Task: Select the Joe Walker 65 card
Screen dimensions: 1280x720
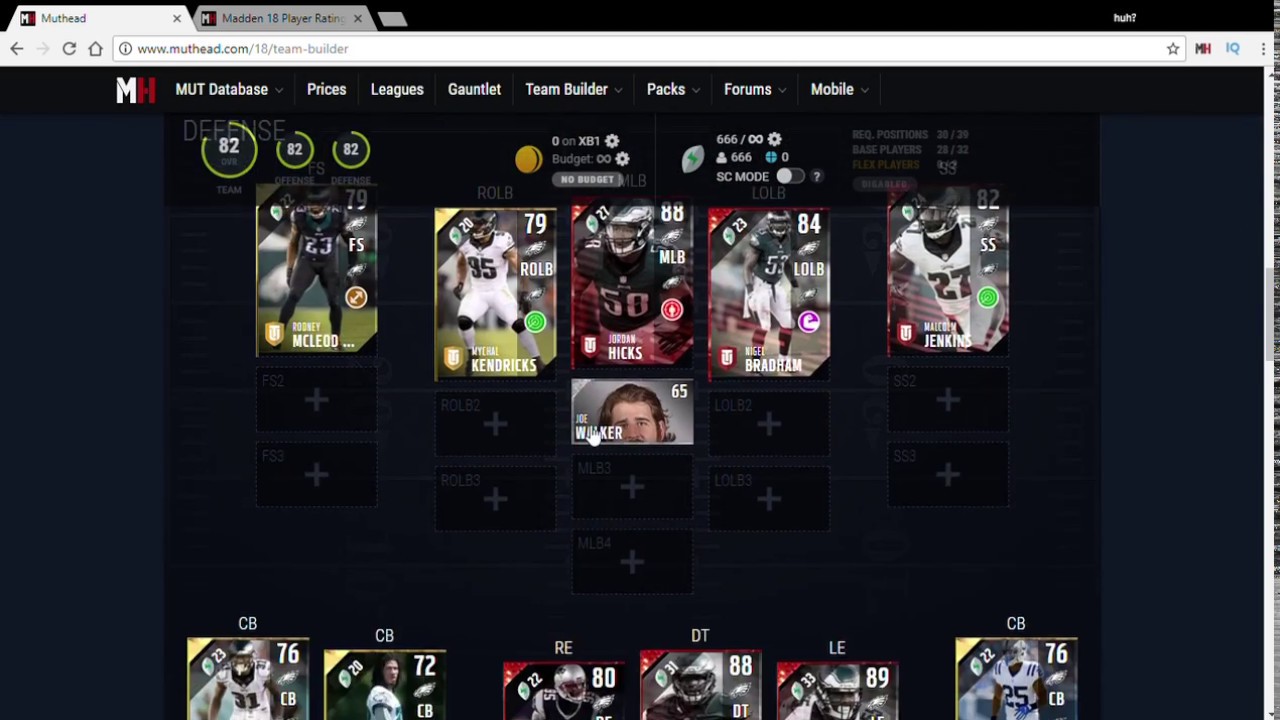Action: (631, 412)
